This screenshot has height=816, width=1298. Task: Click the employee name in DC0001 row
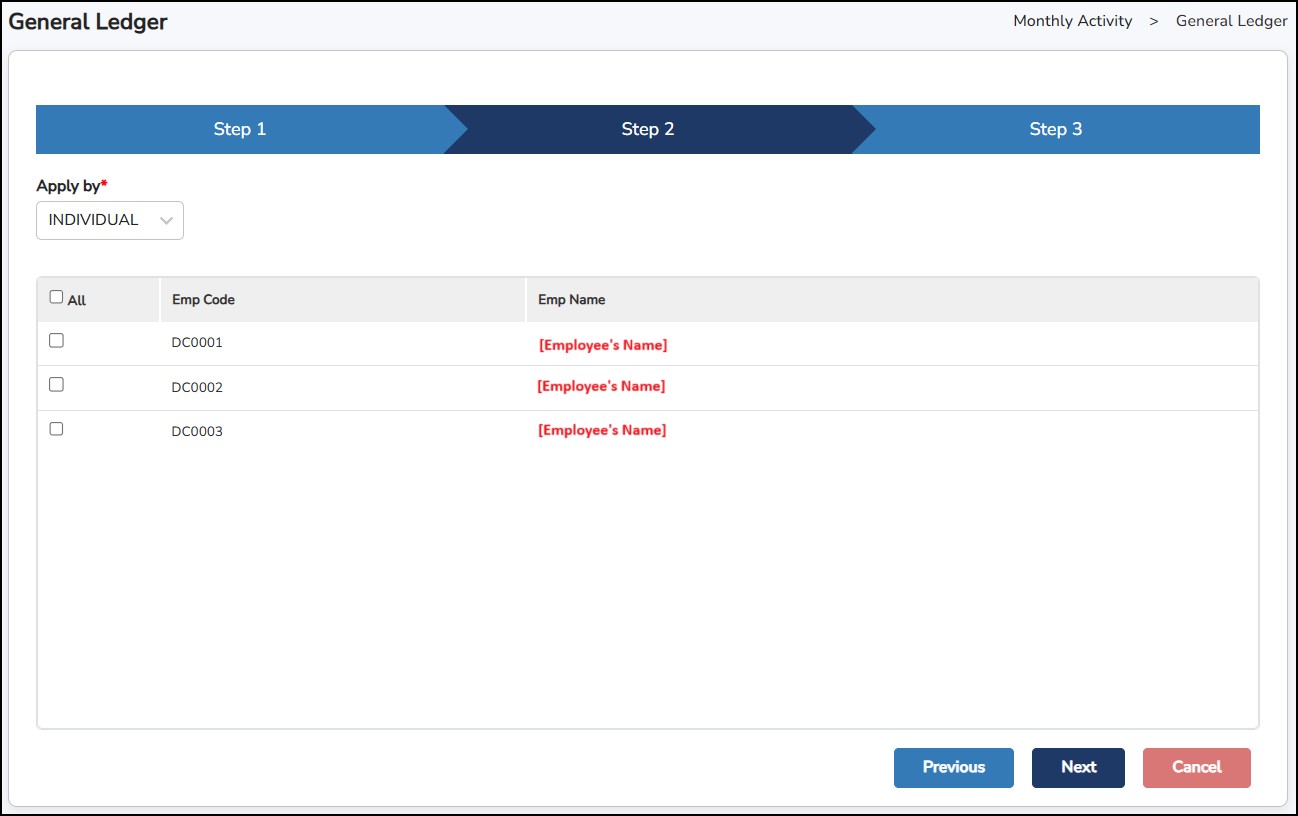pos(603,346)
